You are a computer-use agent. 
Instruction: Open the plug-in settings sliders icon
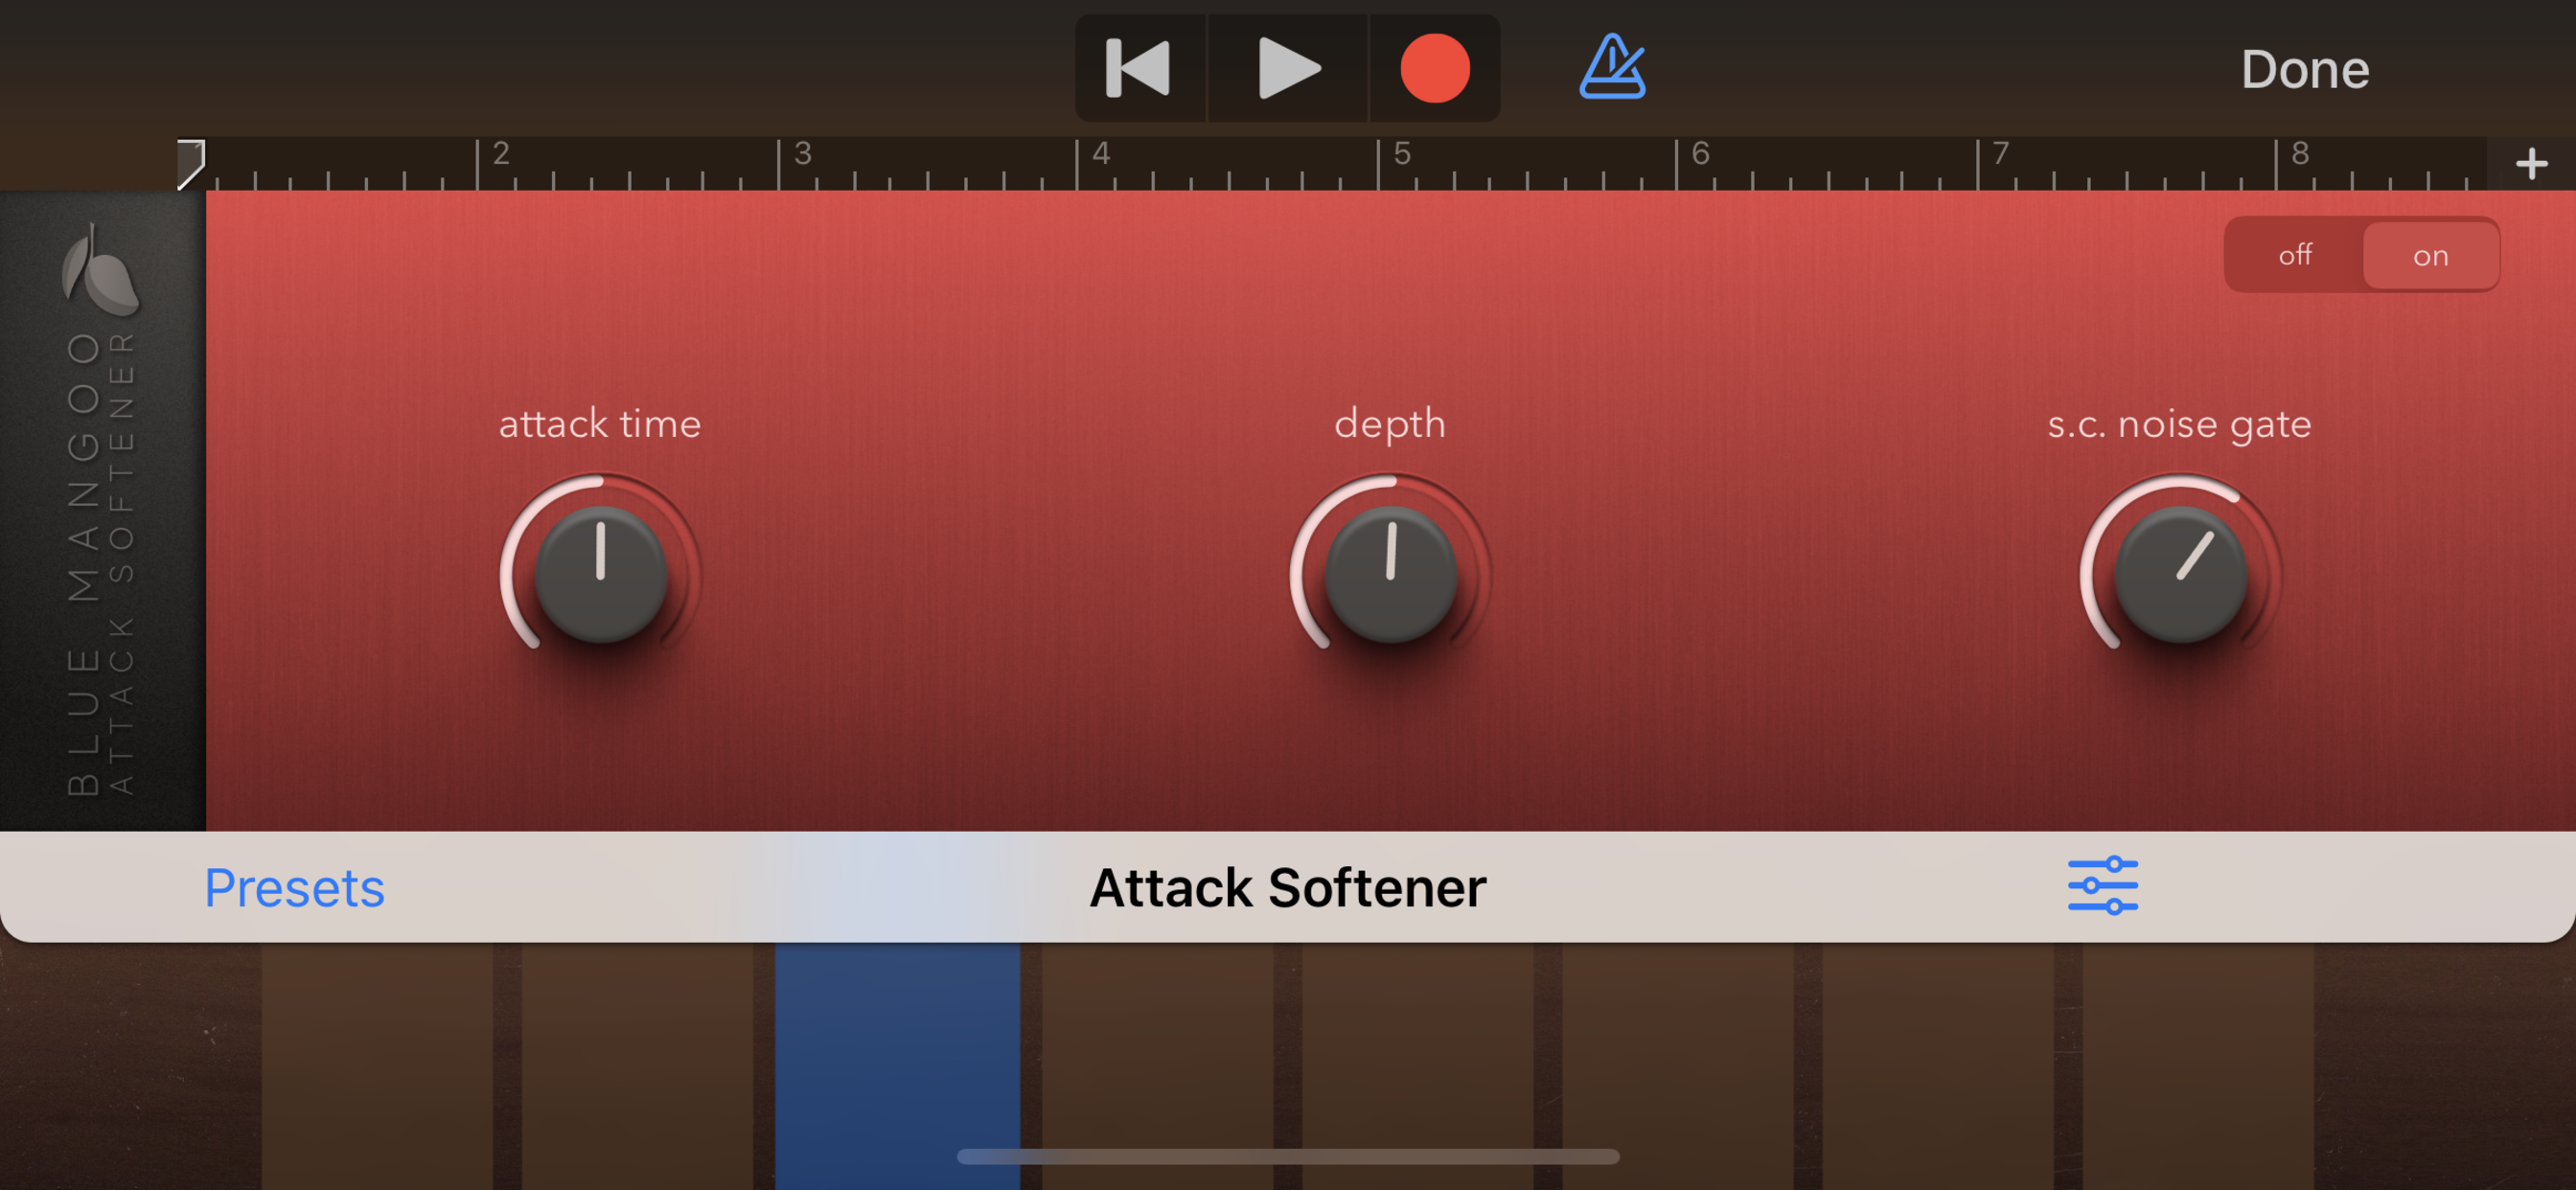[x=2102, y=886]
